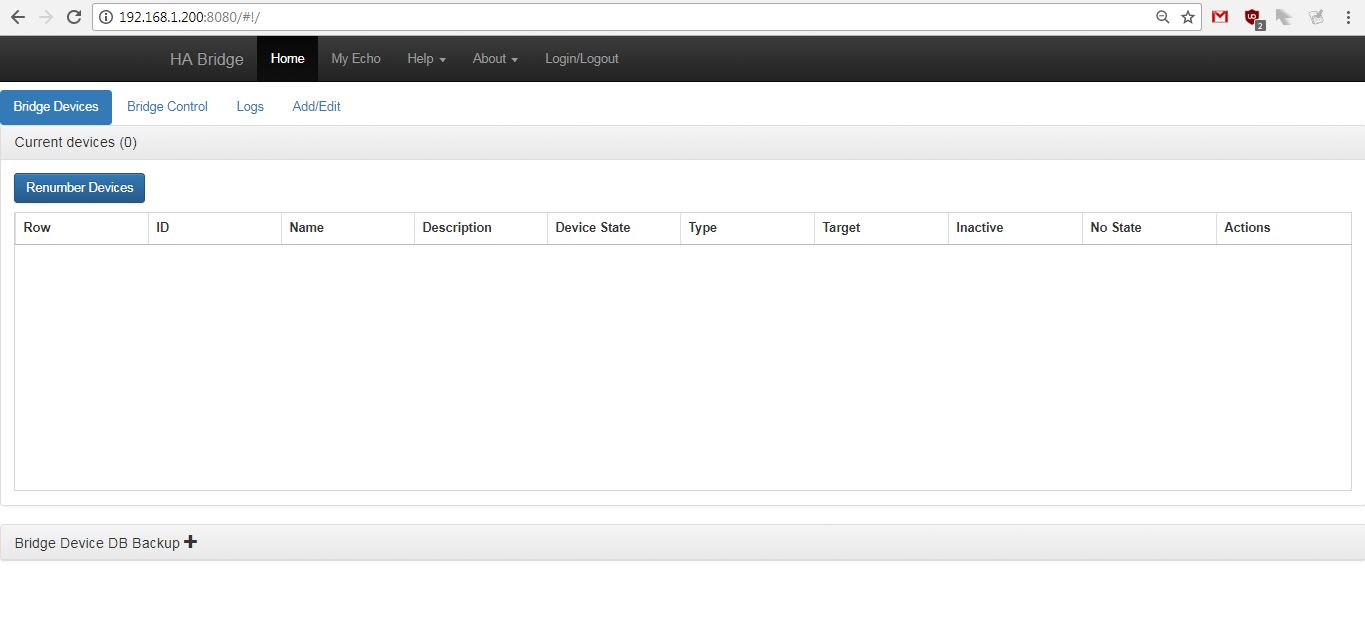
Task: Click the HA Bridge brand link
Action: click(x=207, y=59)
